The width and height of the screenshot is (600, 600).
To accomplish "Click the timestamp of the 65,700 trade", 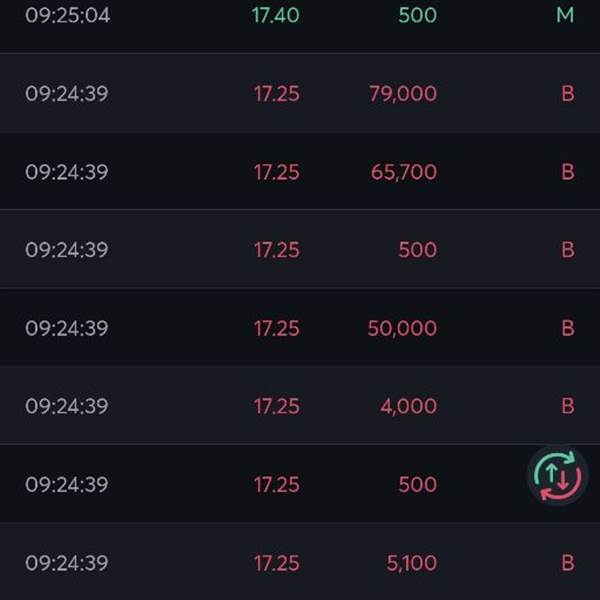I will click(x=67, y=172).
